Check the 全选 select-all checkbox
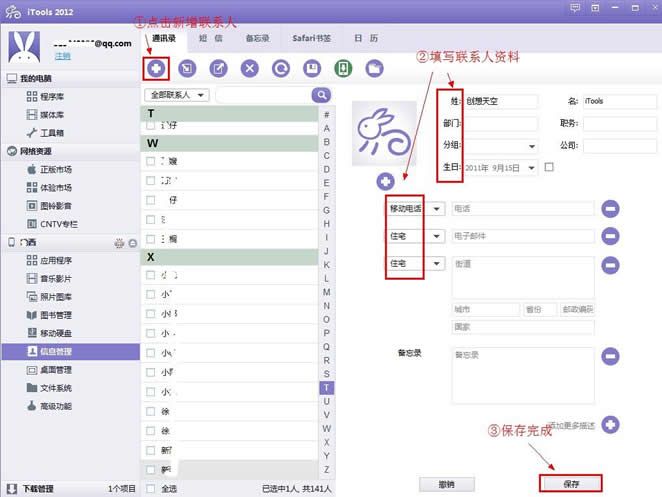Screen dimensions: 662x497 [150, 489]
